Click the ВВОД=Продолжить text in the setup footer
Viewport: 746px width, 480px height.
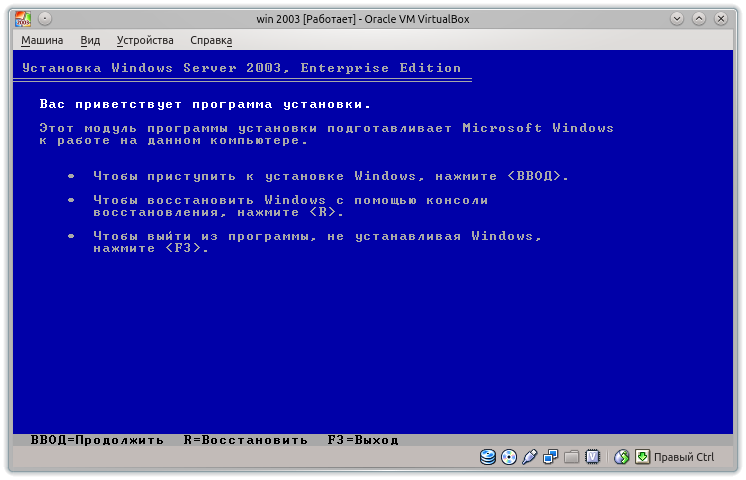click(x=97, y=440)
